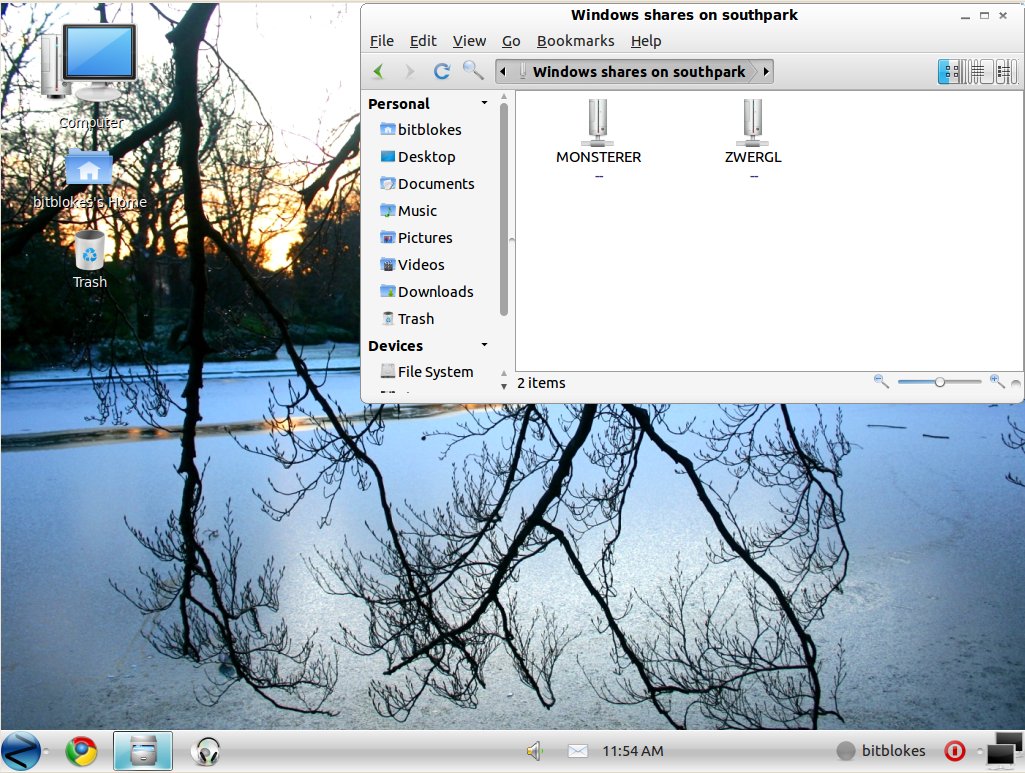Image resolution: width=1025 pixels, height=773 pixels.
Task: Open the Edit menu
Action: 423,41
